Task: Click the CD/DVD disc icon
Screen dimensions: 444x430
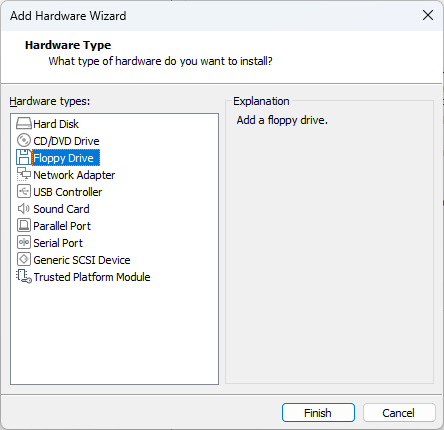Action: pos(24,140)
